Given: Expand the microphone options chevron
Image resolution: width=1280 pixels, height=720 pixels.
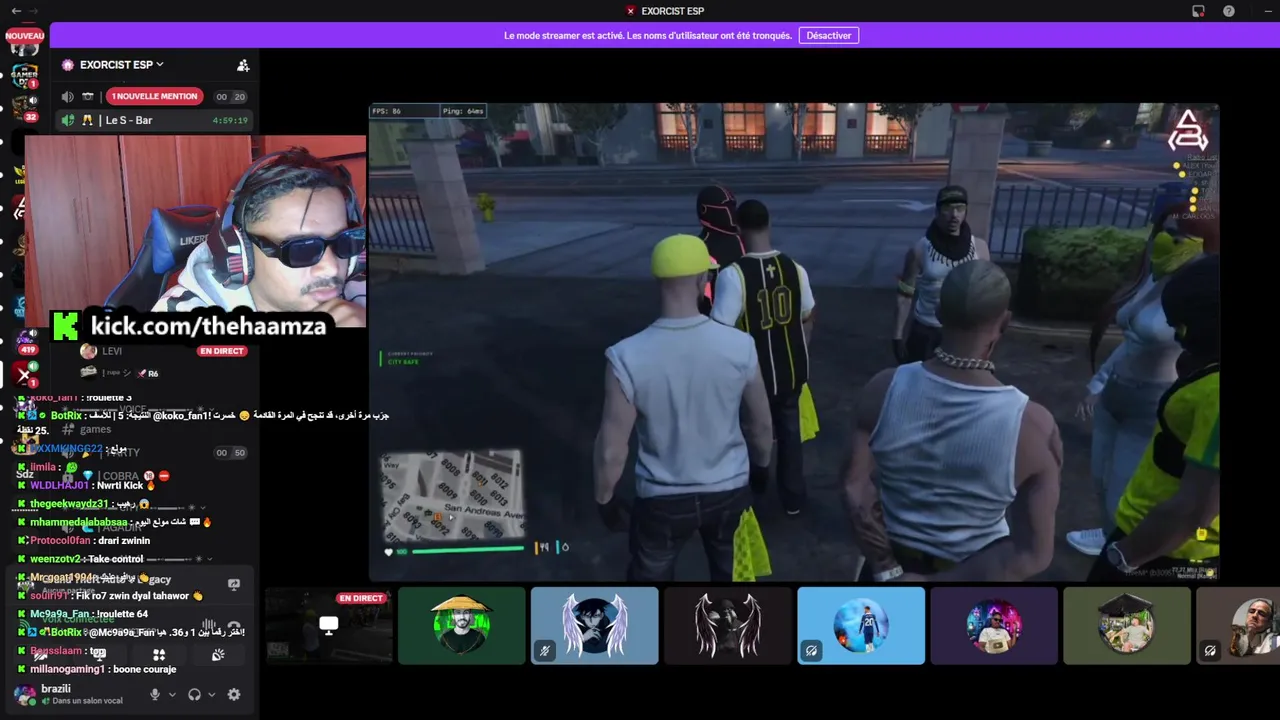Looking at the screenshot, I should coord(172,694).
